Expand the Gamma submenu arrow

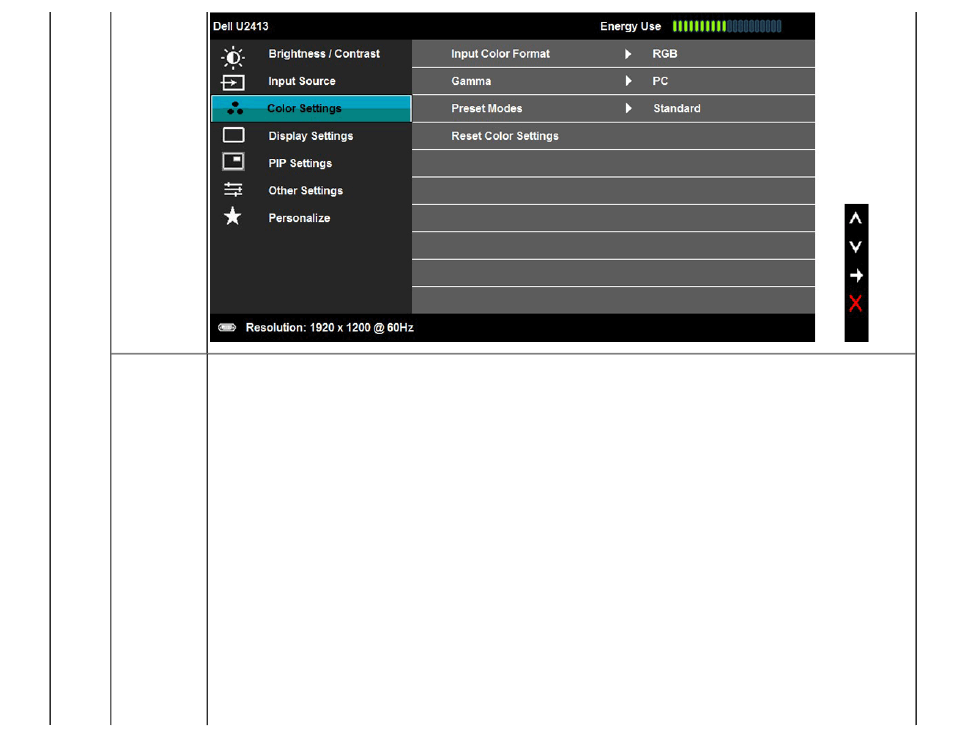click(x=628, y=81)
